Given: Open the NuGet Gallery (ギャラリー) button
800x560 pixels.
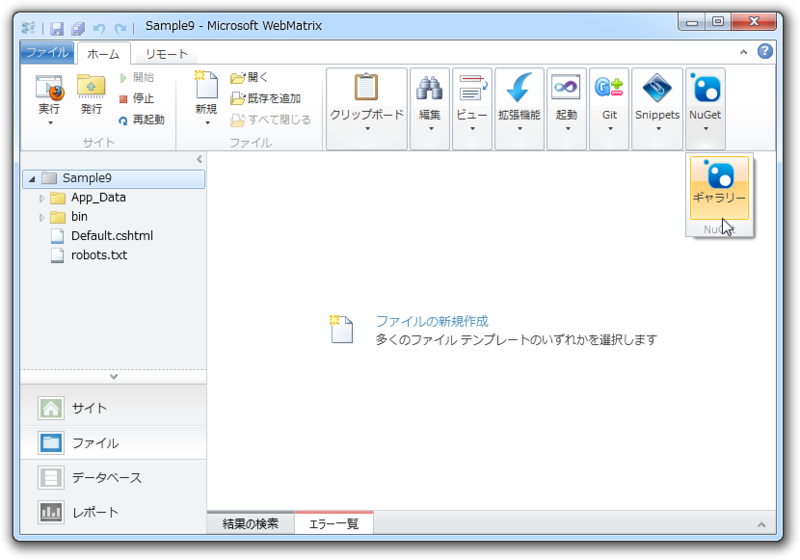Looking at the screenshot, I should [x=719, y=188].
